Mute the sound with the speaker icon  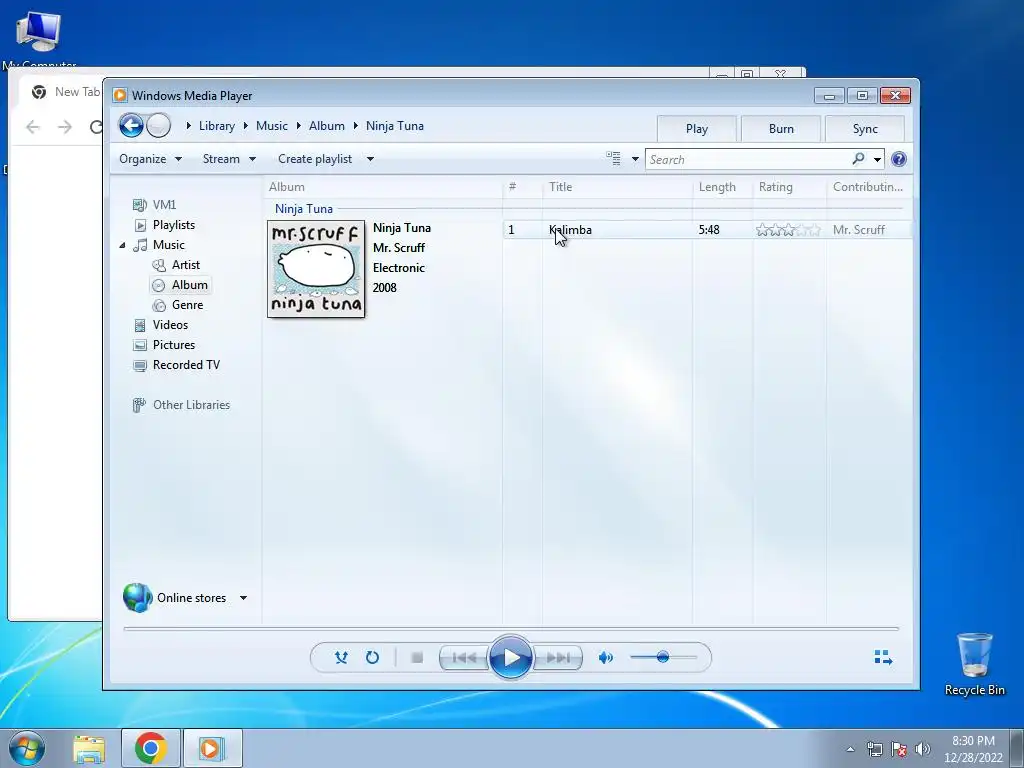tap(605, 657)
